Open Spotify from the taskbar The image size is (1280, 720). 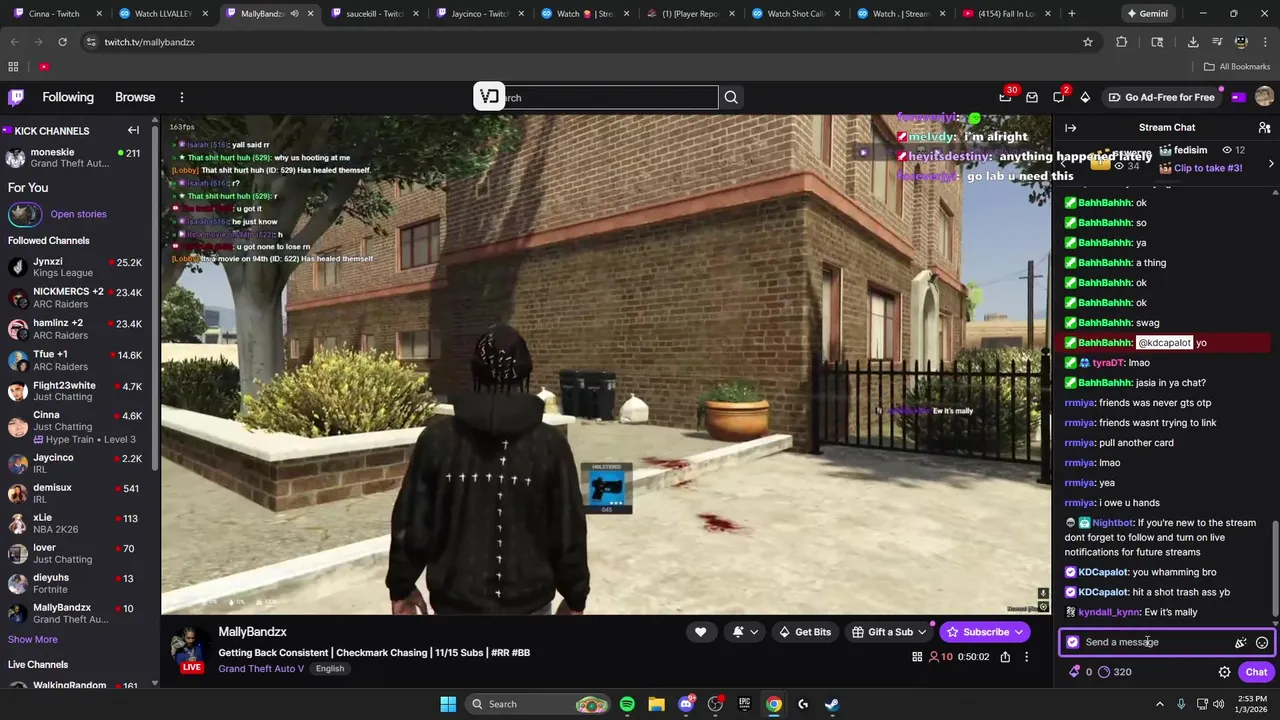(627, 704)
